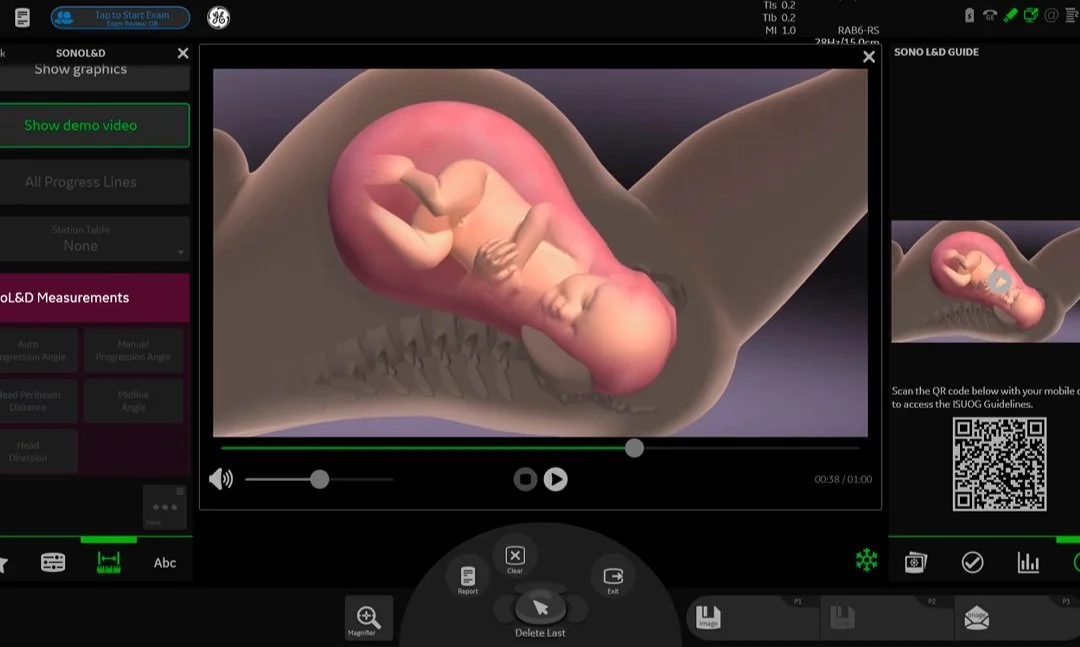The width and height of the screenshot is (1080, 647).
Task: Click the 00:38 / 01:00 time display
Action: click(x=843, y=480)
